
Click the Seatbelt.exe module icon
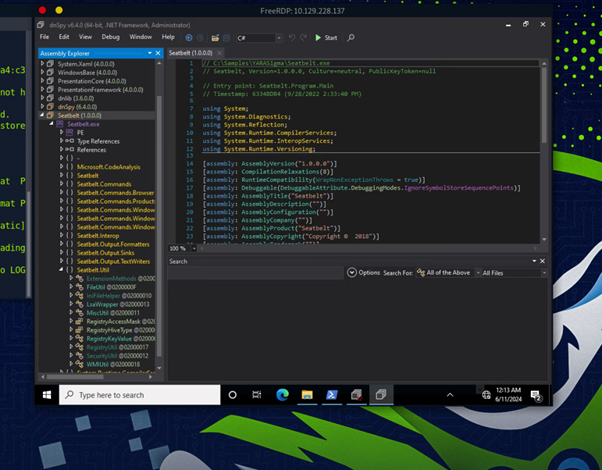tap(60, 124)
